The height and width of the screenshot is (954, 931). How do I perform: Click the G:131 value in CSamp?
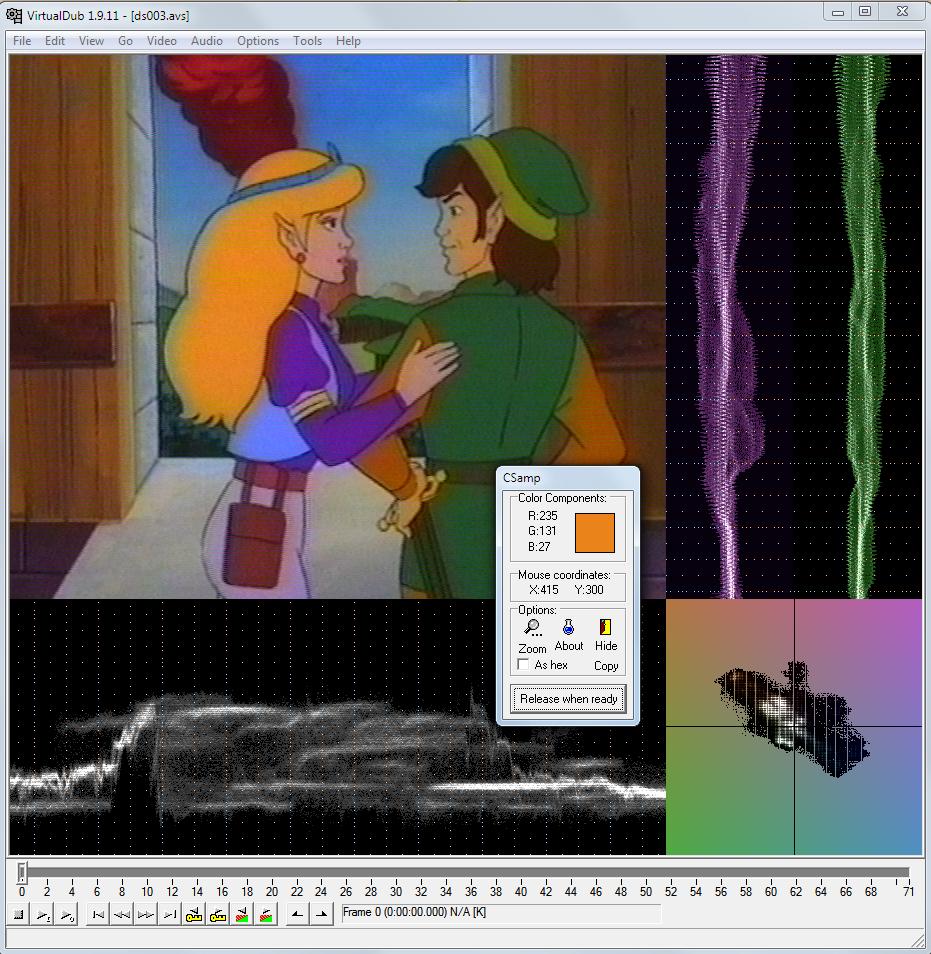(x=542, y=531)
